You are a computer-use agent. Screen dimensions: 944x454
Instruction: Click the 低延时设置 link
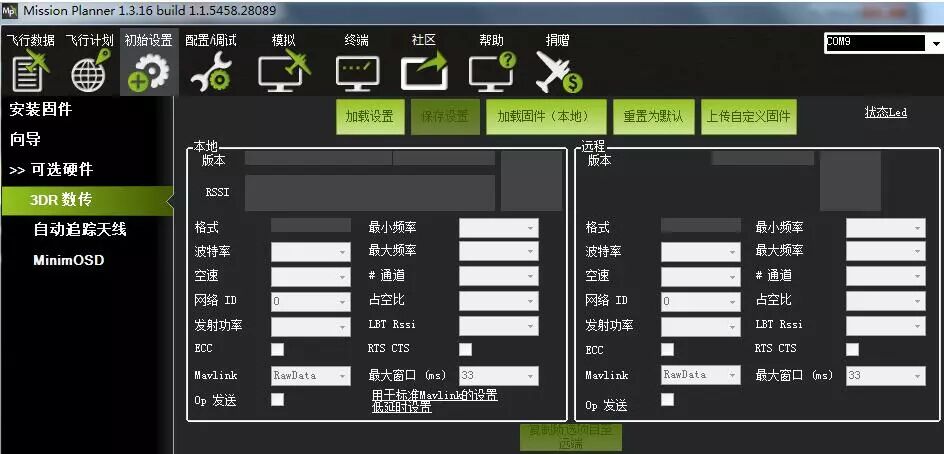(402, 408)
